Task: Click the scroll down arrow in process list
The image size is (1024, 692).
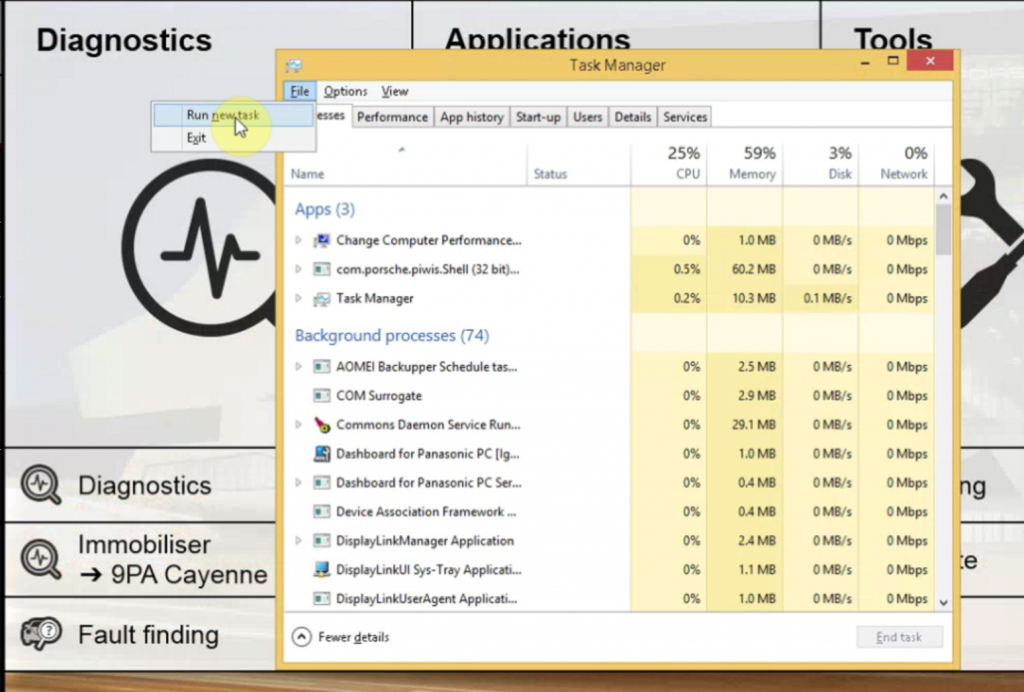Action: tap(943, 603)
